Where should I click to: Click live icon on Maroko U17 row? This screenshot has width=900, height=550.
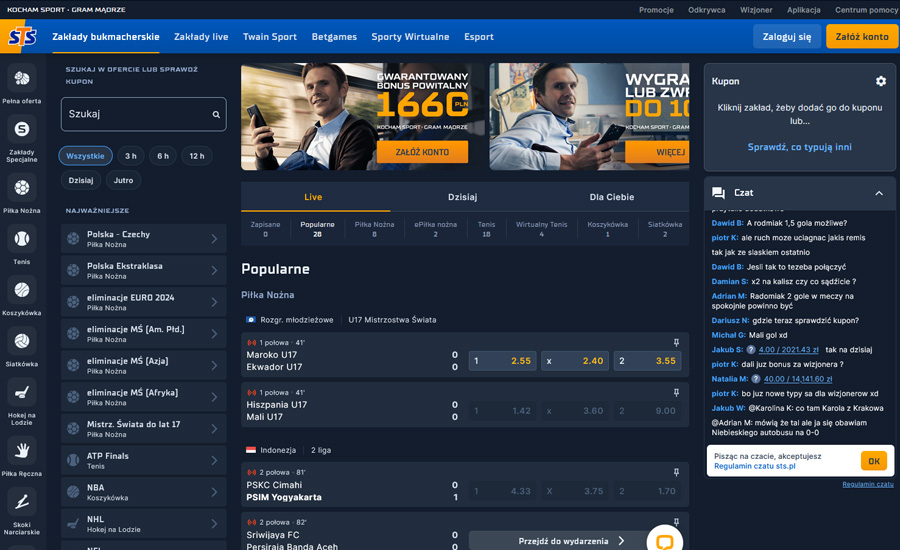click(251, 343)
